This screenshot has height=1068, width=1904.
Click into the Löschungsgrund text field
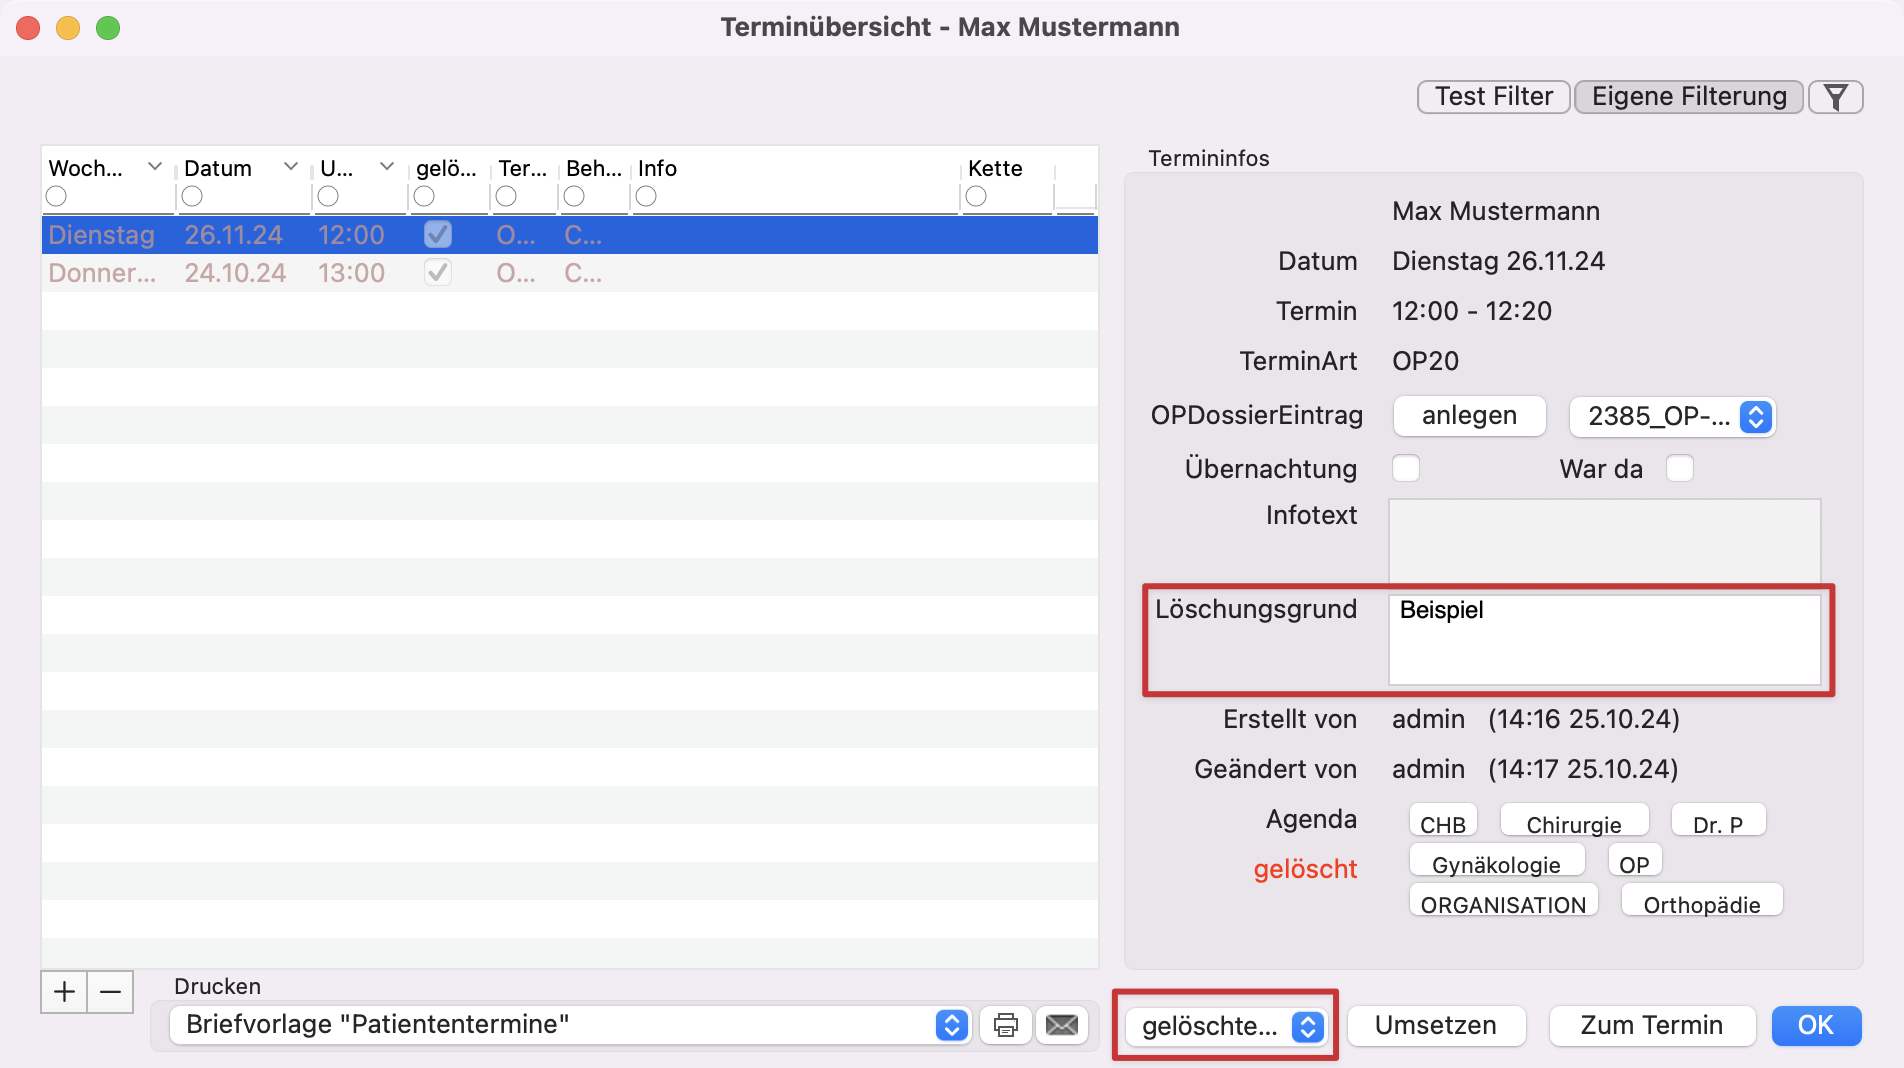(1605, 640)
